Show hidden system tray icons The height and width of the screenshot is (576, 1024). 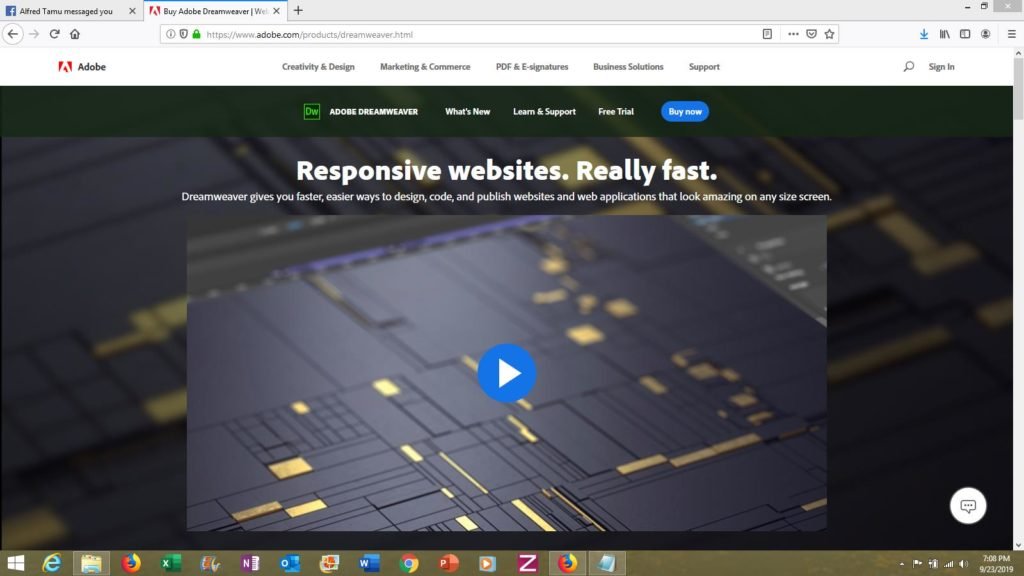pos(902,564)
